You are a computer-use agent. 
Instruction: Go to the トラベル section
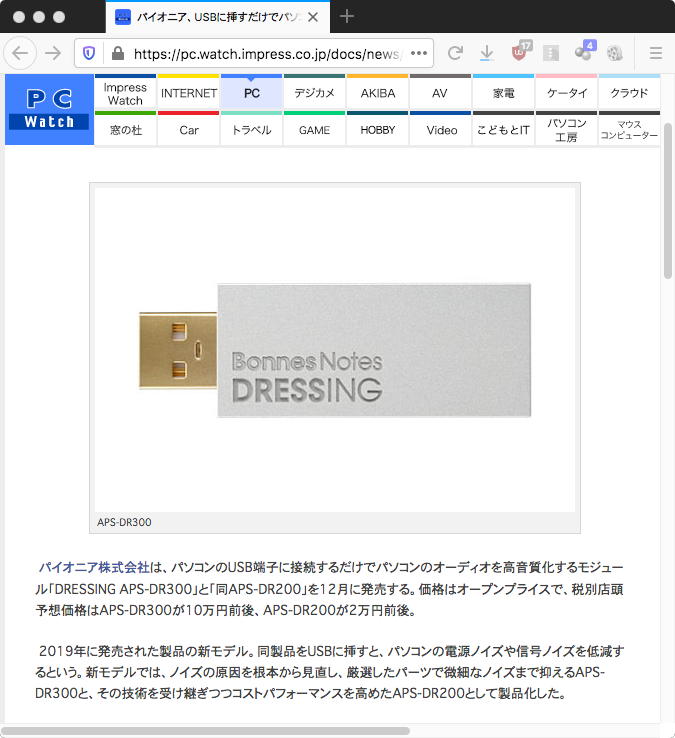click(251, 130)
